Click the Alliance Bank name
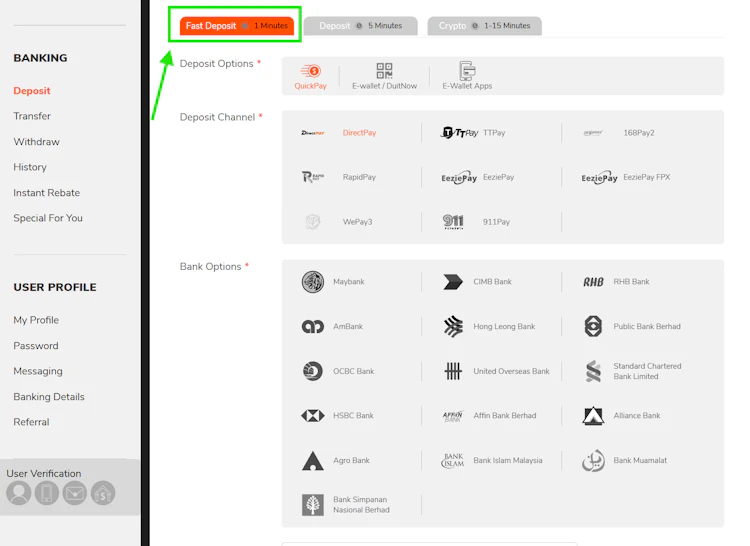This screenshot has height=546, width=750. tap(637, 415)
